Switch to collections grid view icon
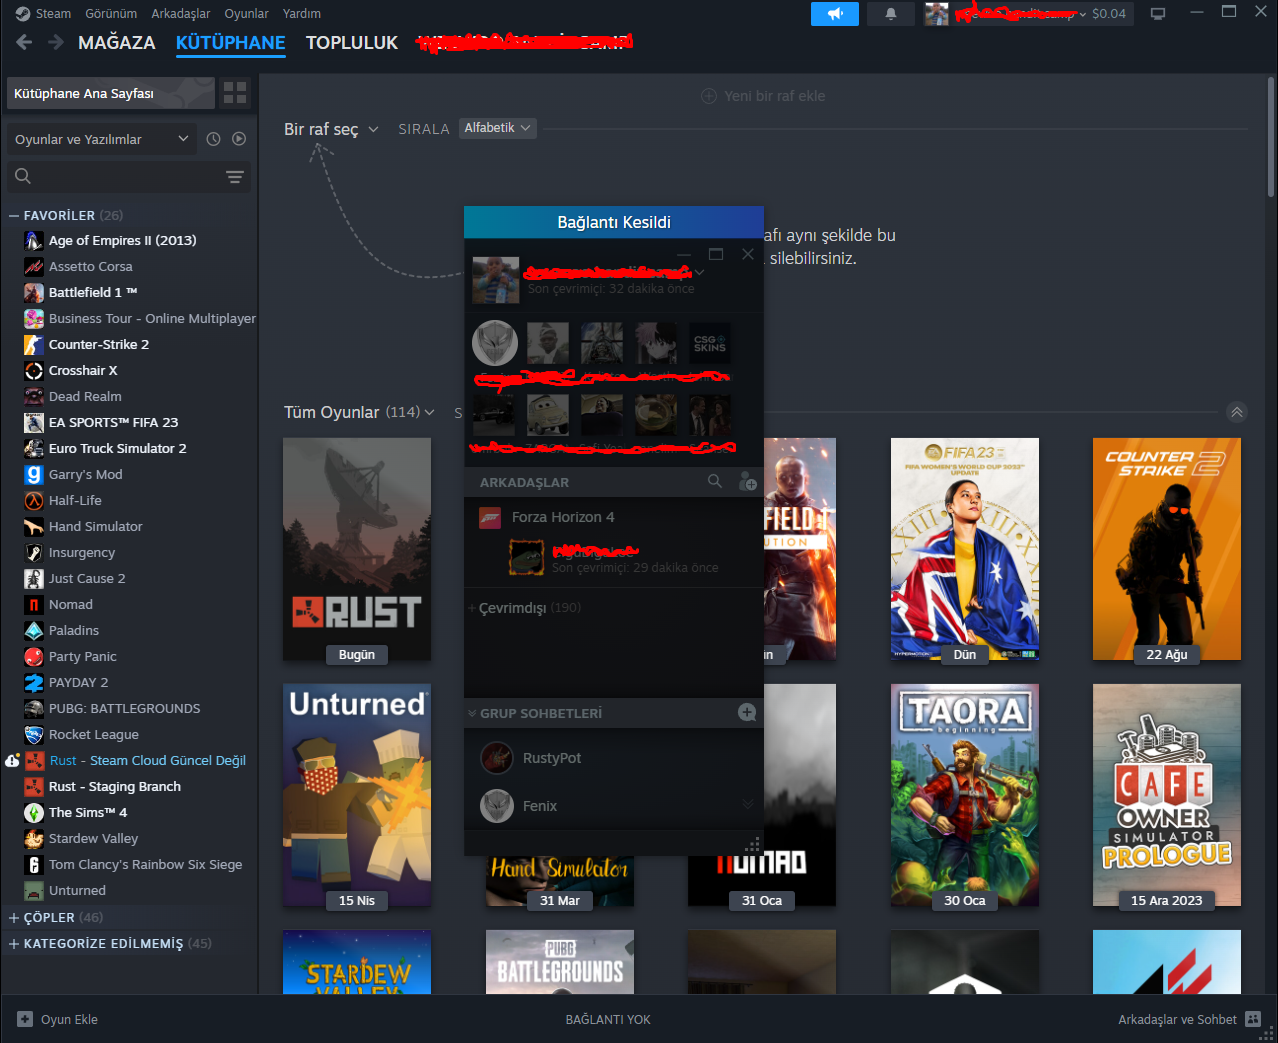This screenshot has height=1043, width=1278. [x=235, y=93]
